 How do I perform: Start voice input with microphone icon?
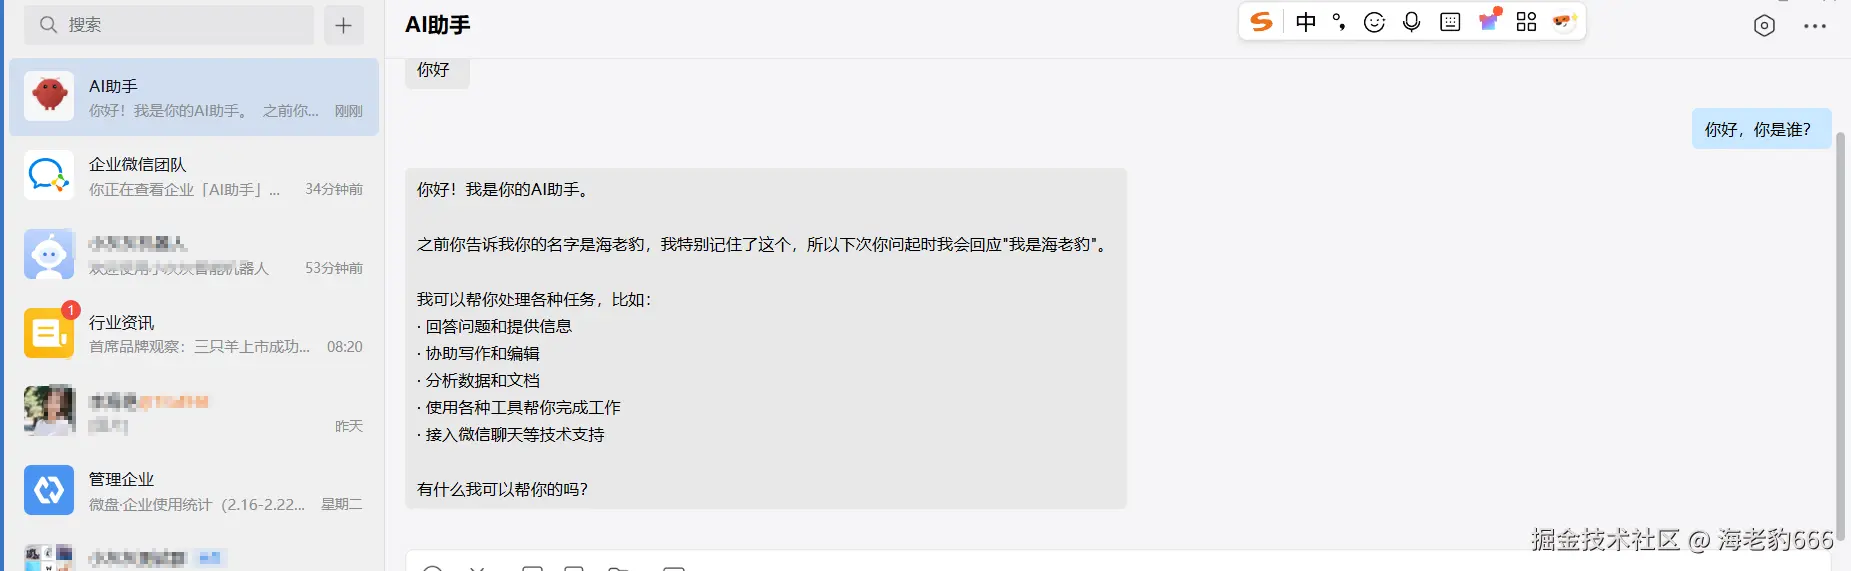(x=1411, y=22)
